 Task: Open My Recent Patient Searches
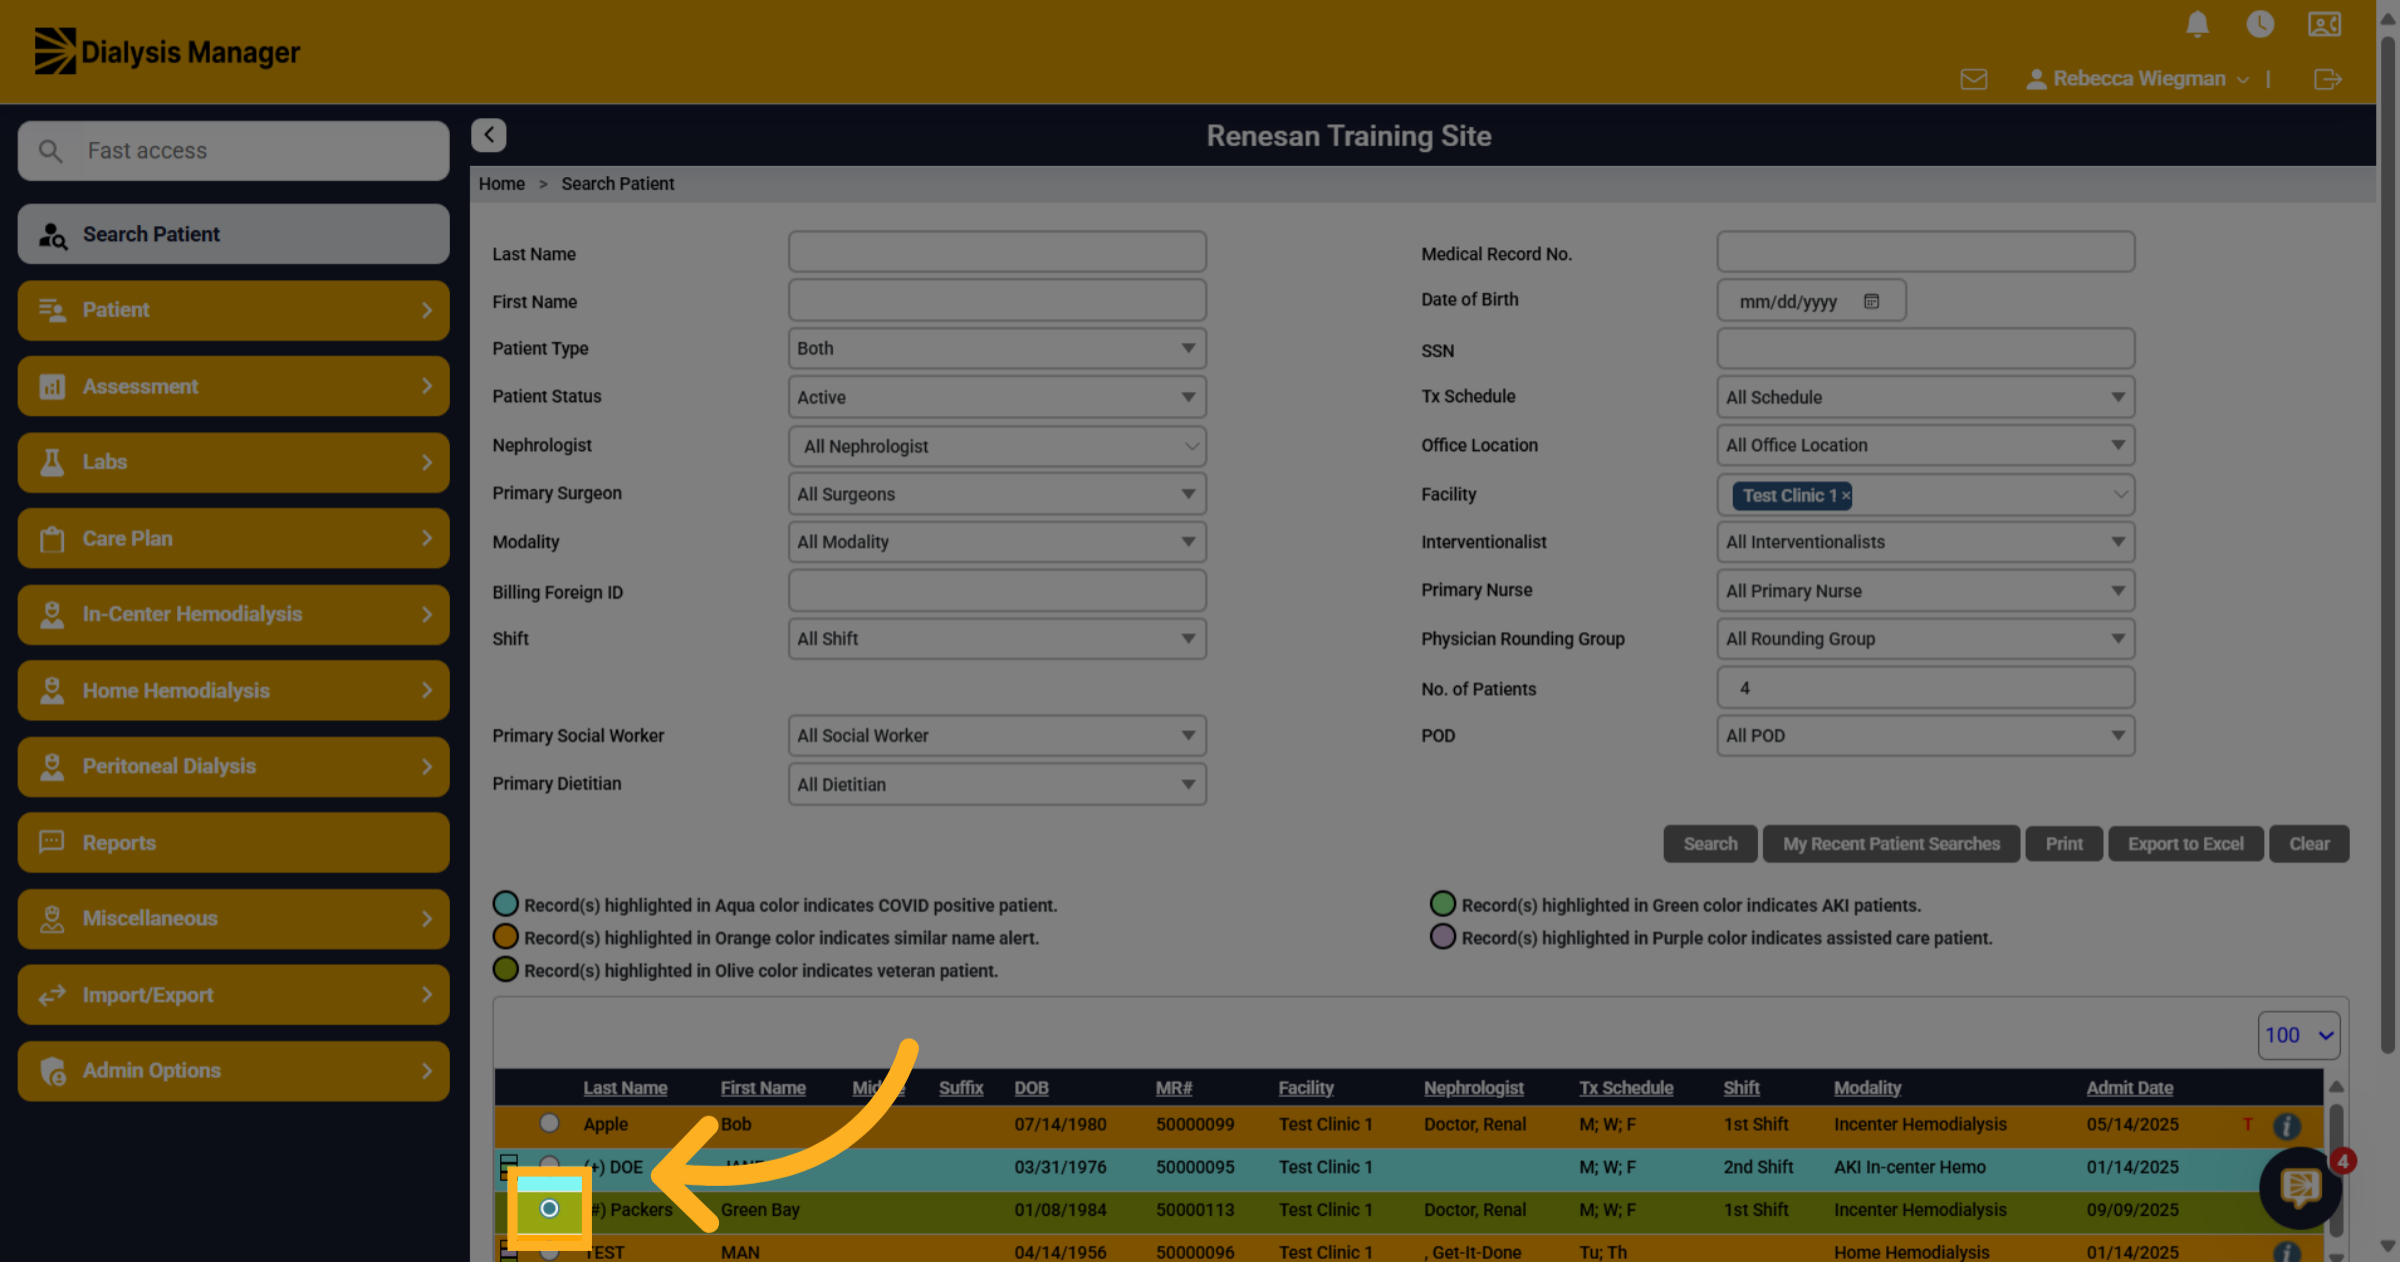click(x=1891, y=844)
